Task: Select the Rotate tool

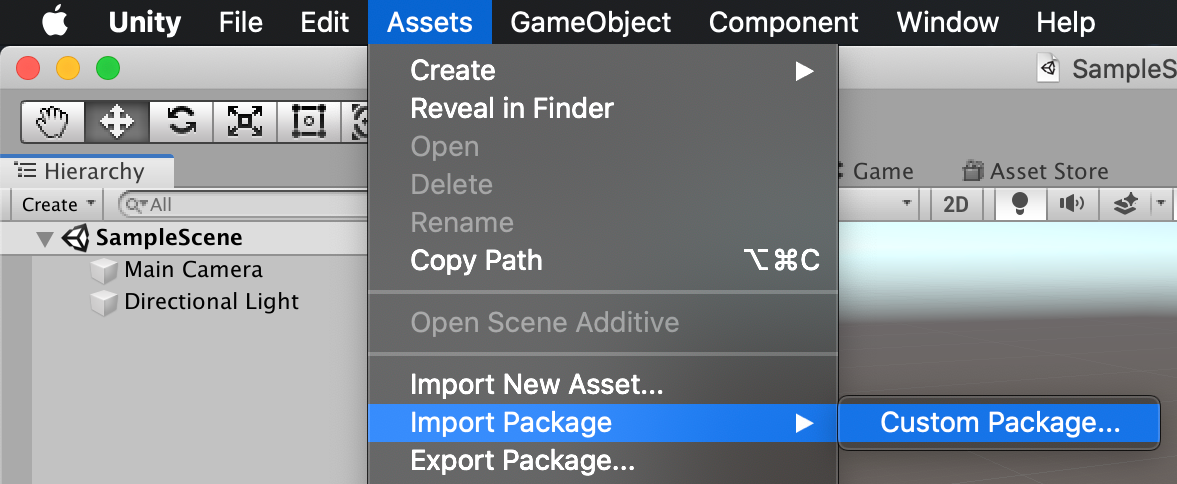Action: click(x=181, y=122)
